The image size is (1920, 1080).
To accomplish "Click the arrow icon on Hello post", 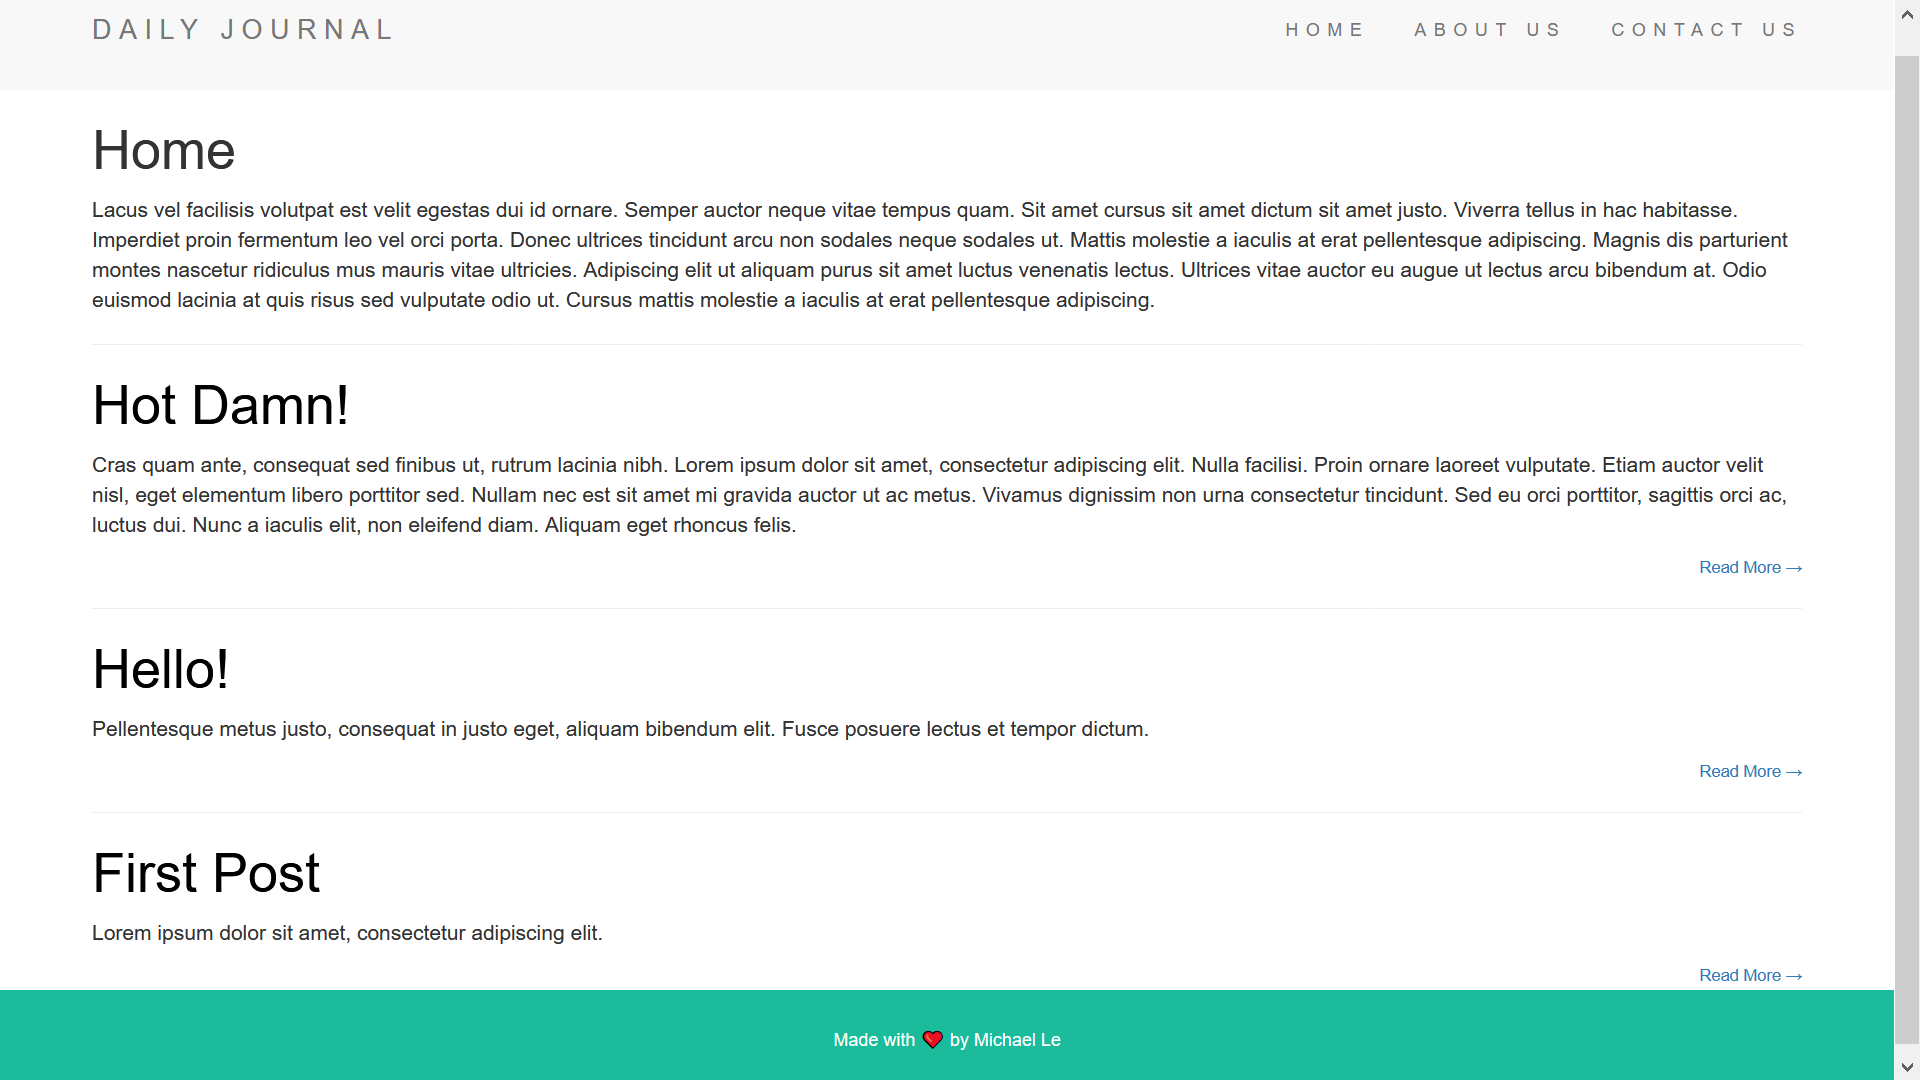I will (x=1796, y=771).
